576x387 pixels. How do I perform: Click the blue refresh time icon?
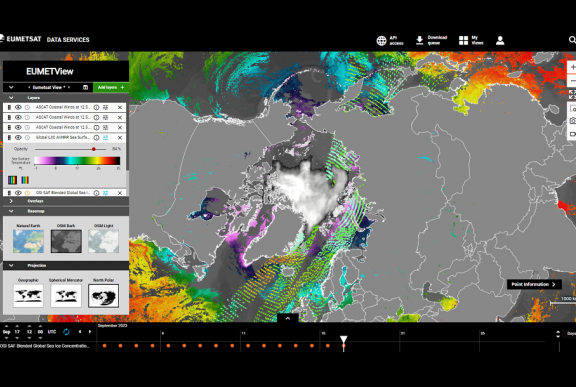coord(66,332)
